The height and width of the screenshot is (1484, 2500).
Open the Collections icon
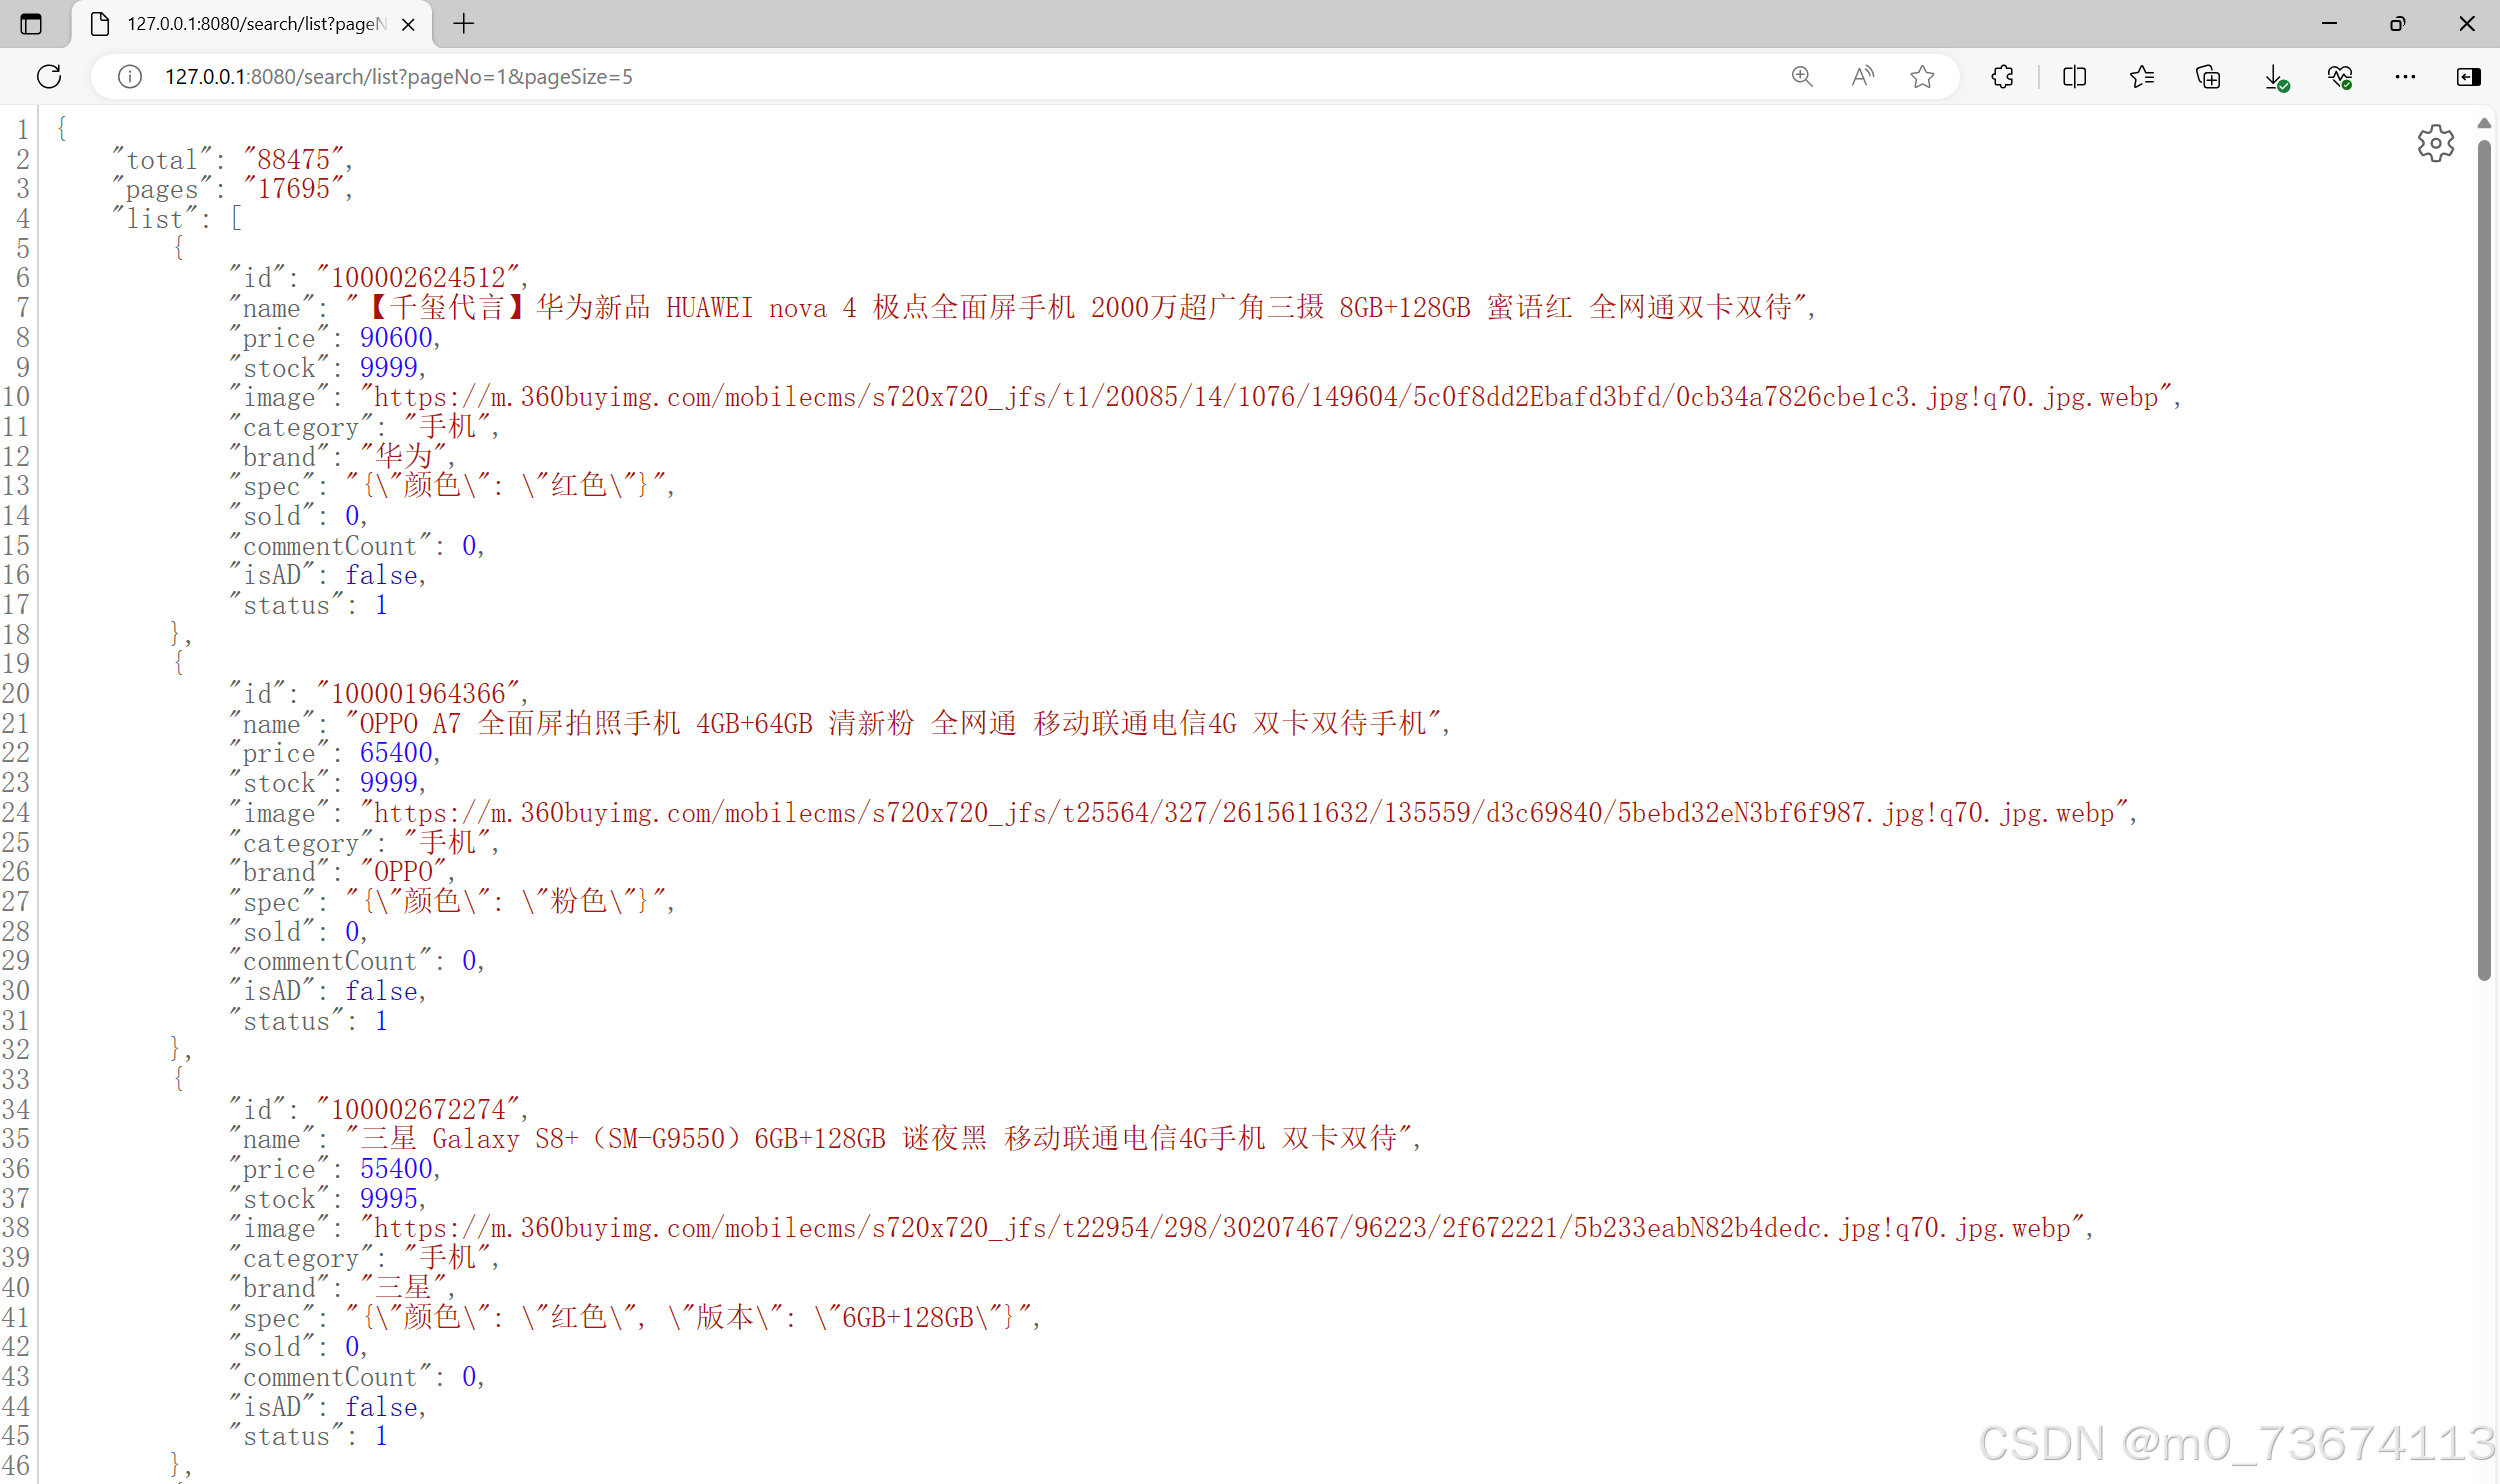(2208, 77)
